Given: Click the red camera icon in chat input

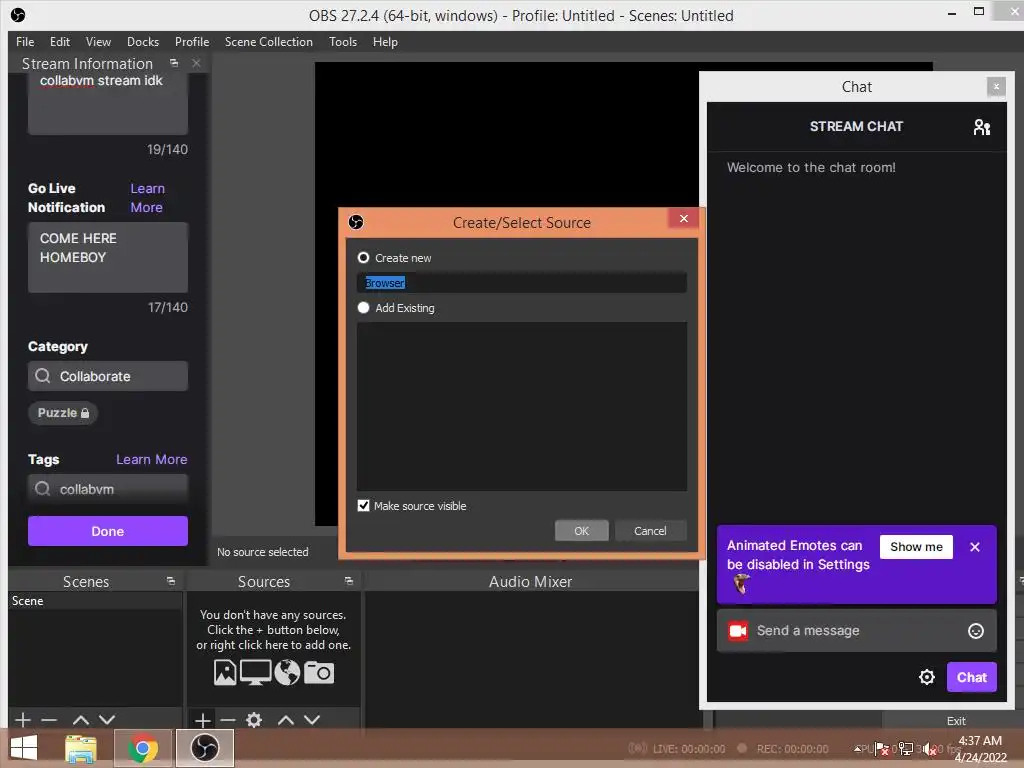Looking at the screenshot, I should click(x=739, y=631).
